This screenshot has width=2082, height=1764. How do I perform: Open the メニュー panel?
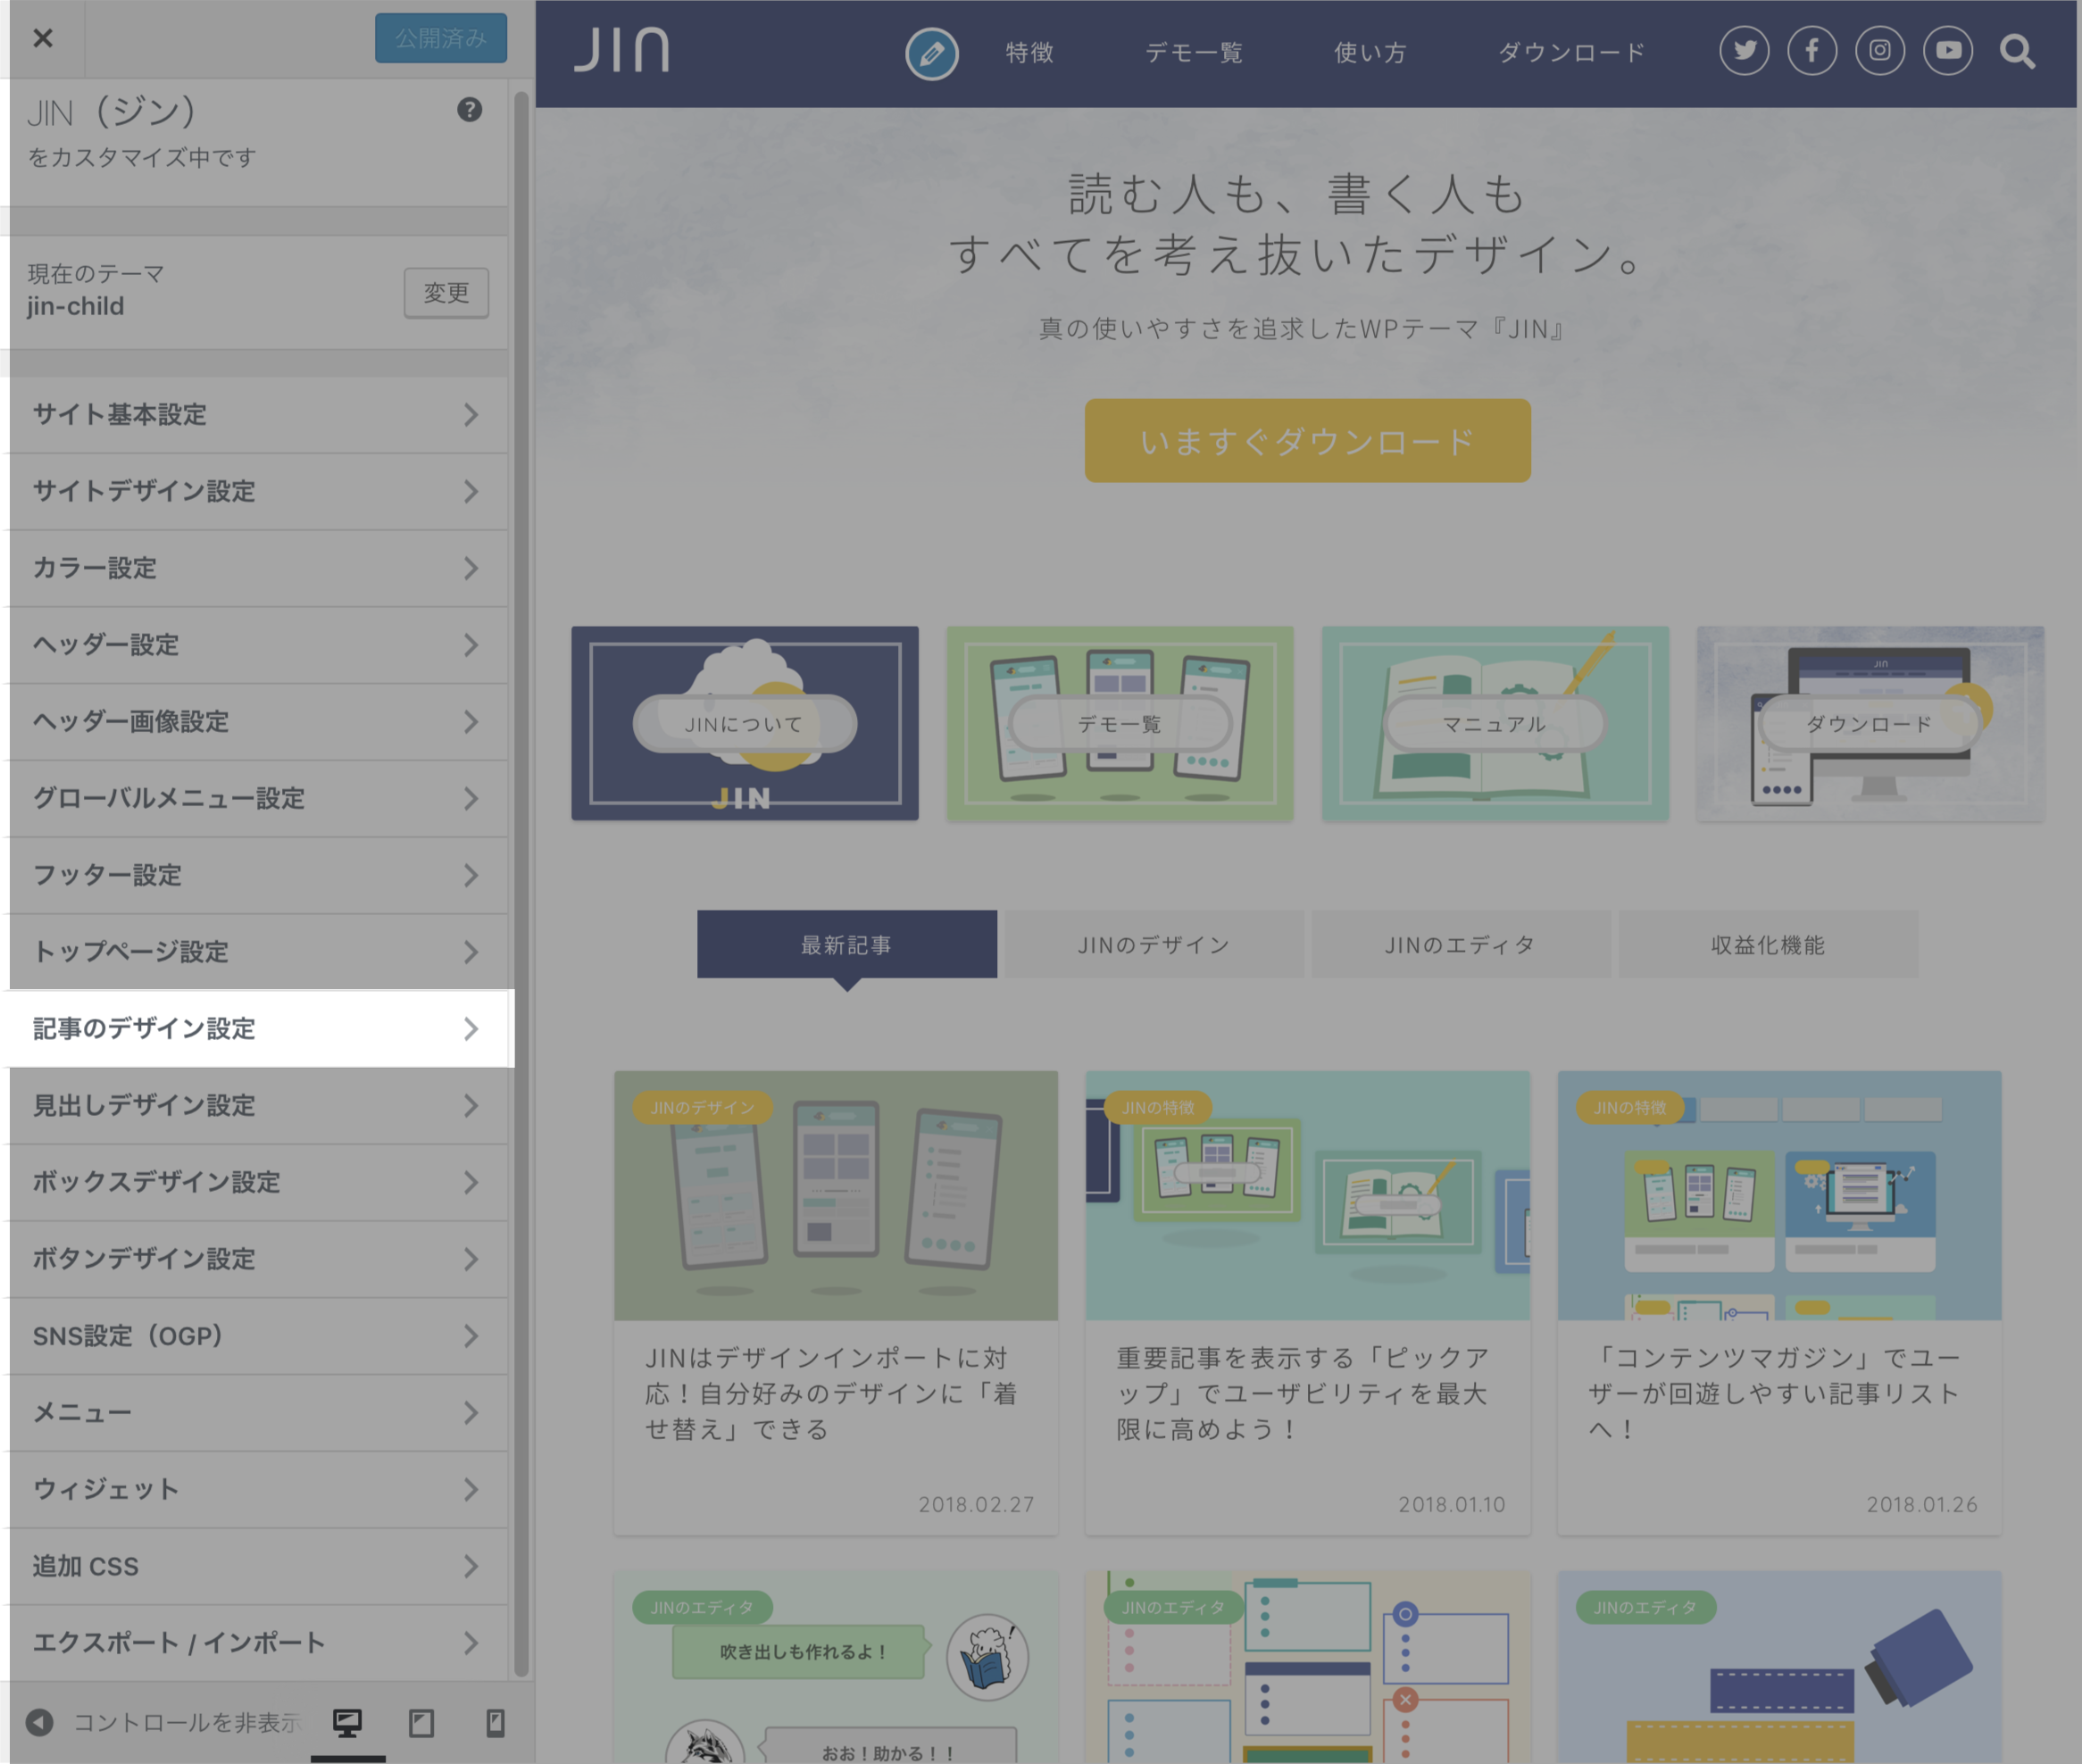[258, 1413]
